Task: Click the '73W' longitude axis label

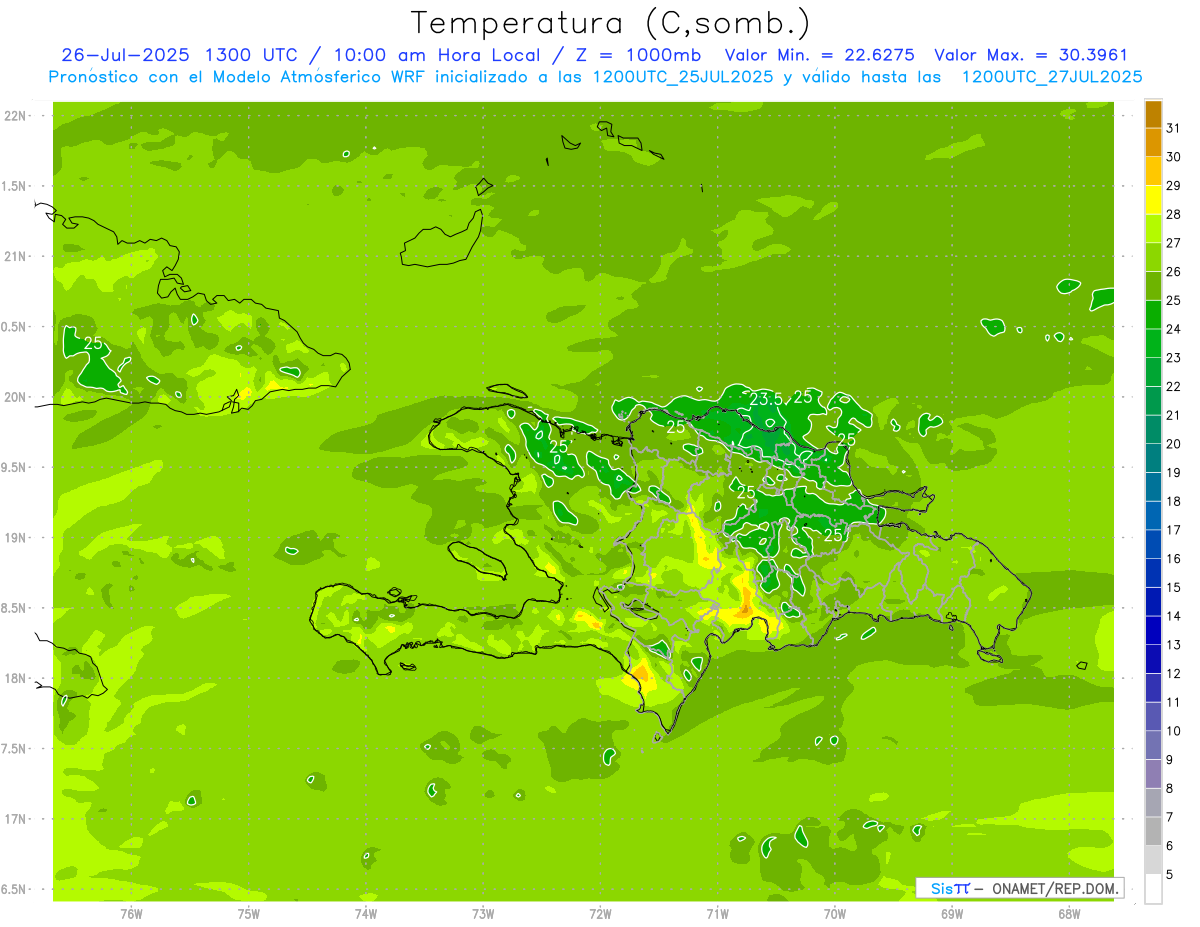Action: point(483,914)
